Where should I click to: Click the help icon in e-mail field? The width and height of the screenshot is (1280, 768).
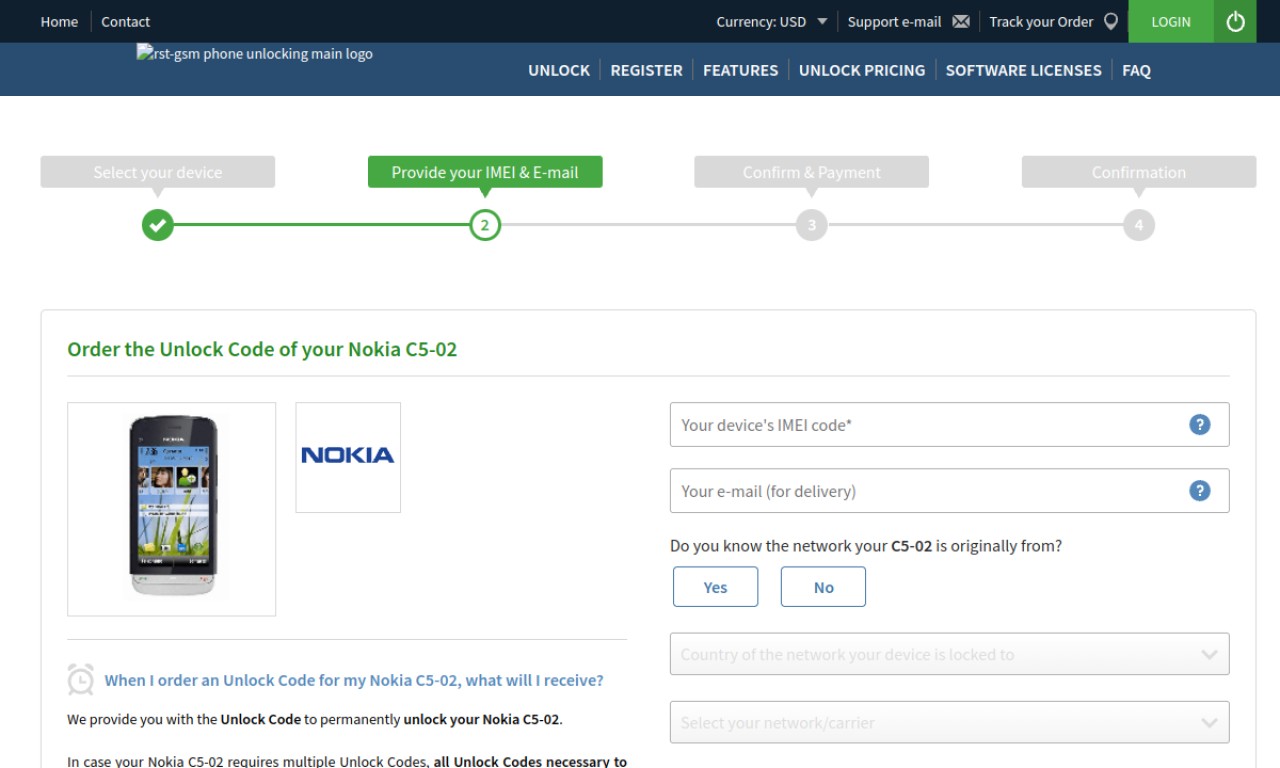coord(1200,491)
